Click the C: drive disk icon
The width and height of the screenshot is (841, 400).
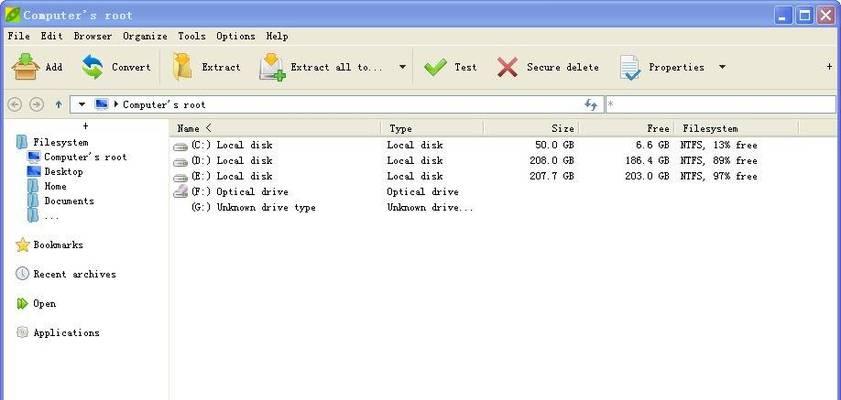tap(181, 146)
